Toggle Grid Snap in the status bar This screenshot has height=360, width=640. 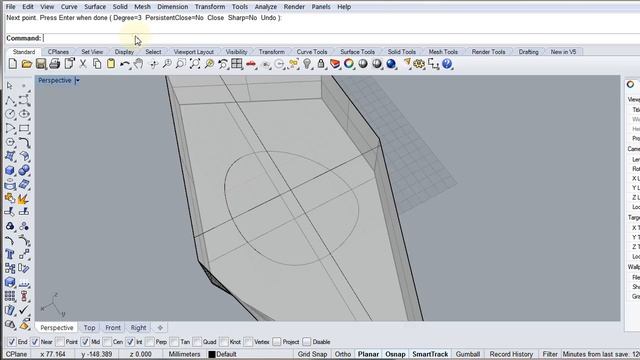coord(312,354)
